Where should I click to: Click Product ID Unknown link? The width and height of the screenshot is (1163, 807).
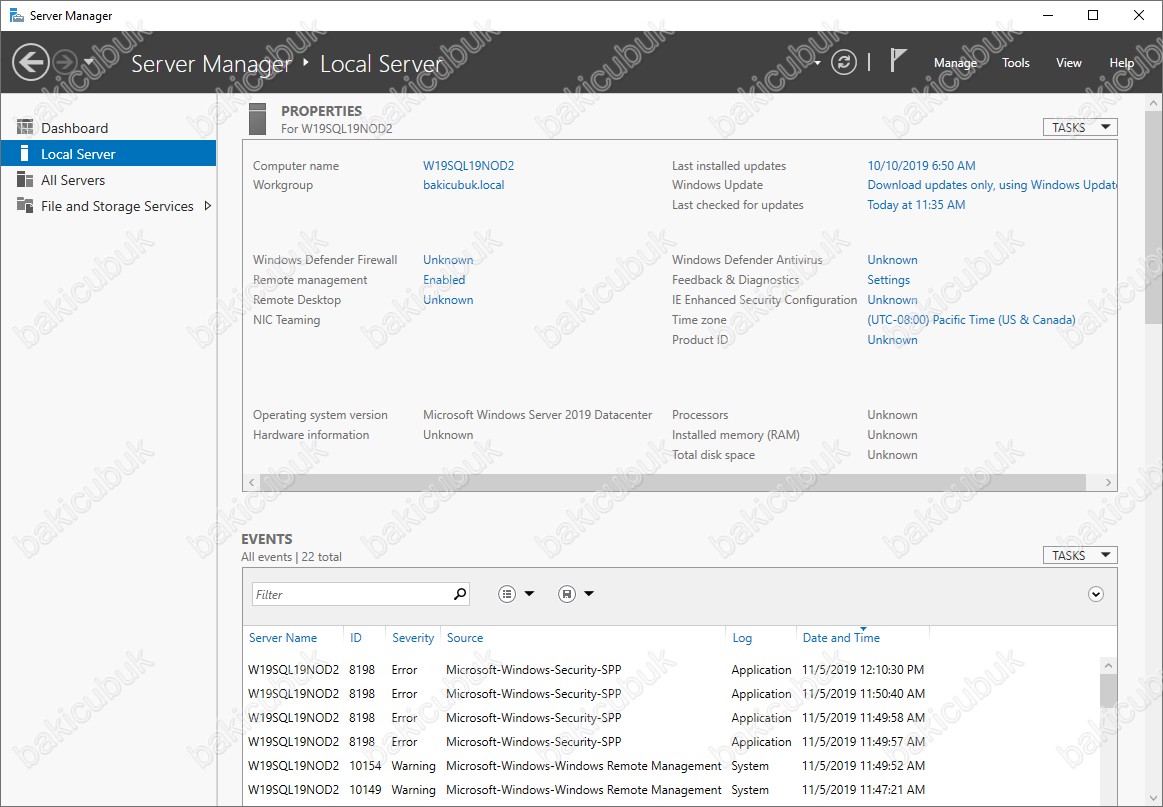point(892,340)
